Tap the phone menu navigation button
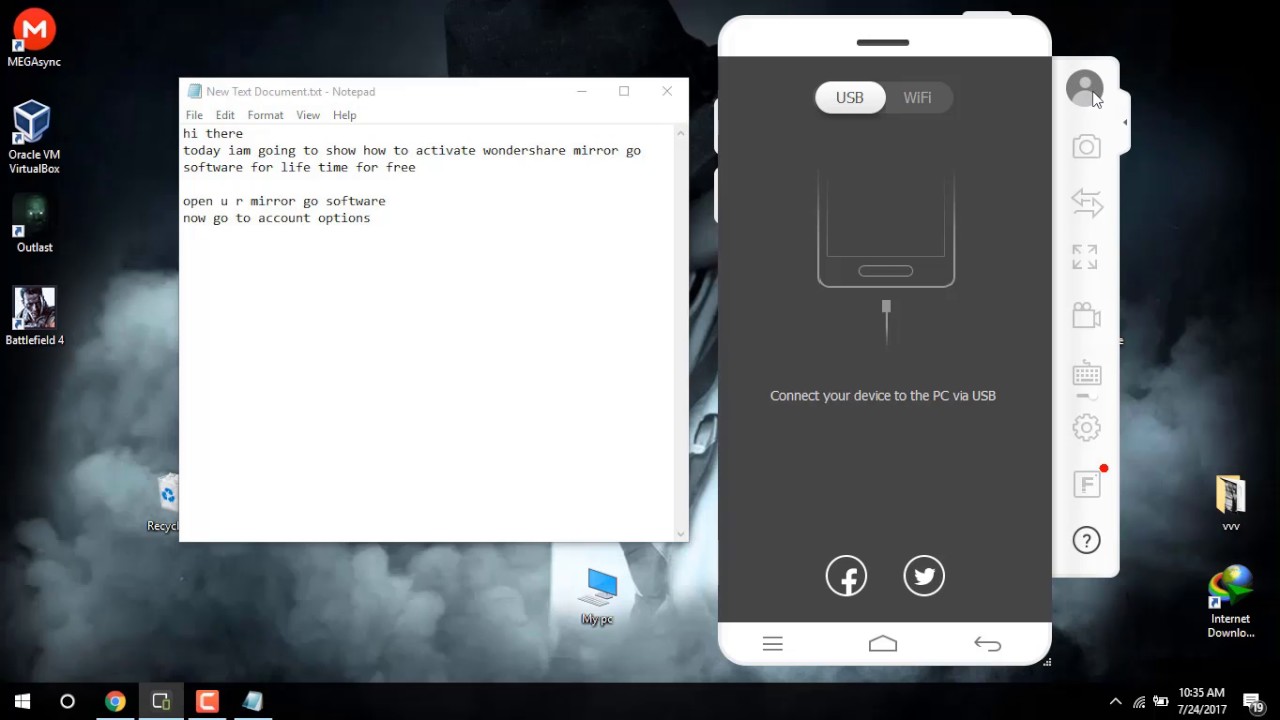1280x720 pixels. 772,644
